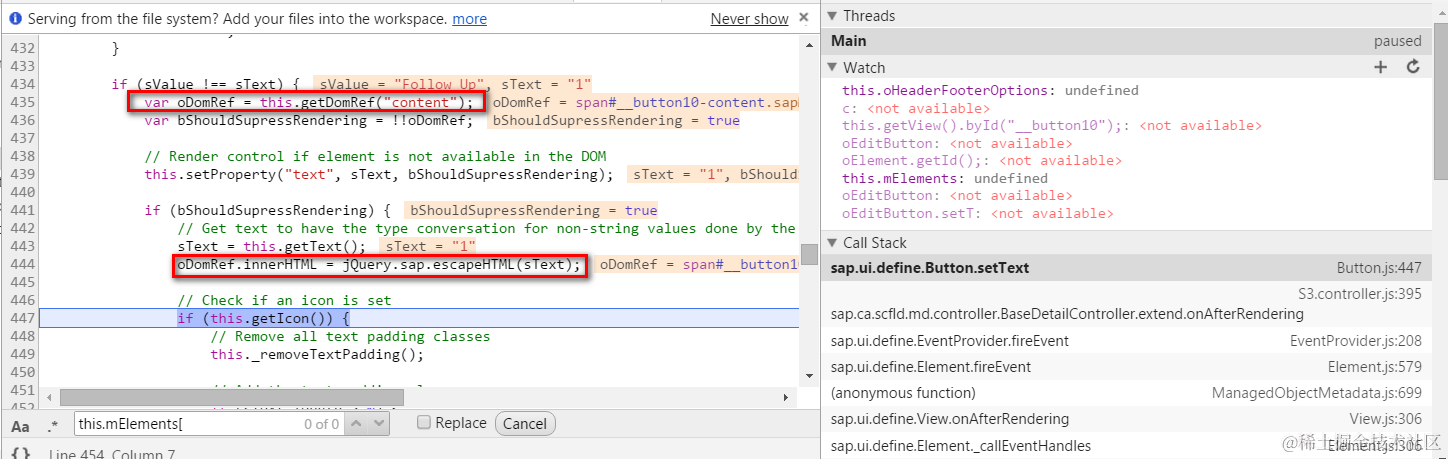Click code line 'this._removeTextPadding();'
The image size is (1448, 459).
pyautogui.click(x=317, y=355)
